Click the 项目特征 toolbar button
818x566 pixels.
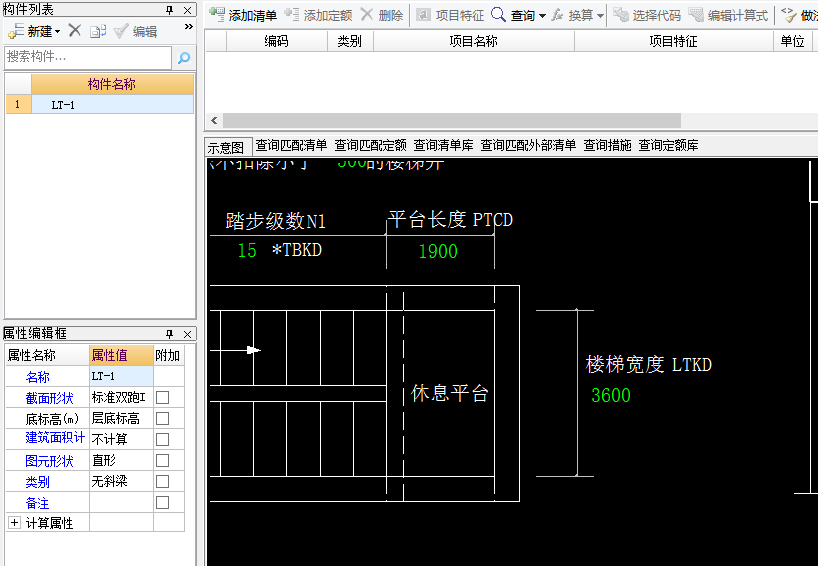click(451, 15)
